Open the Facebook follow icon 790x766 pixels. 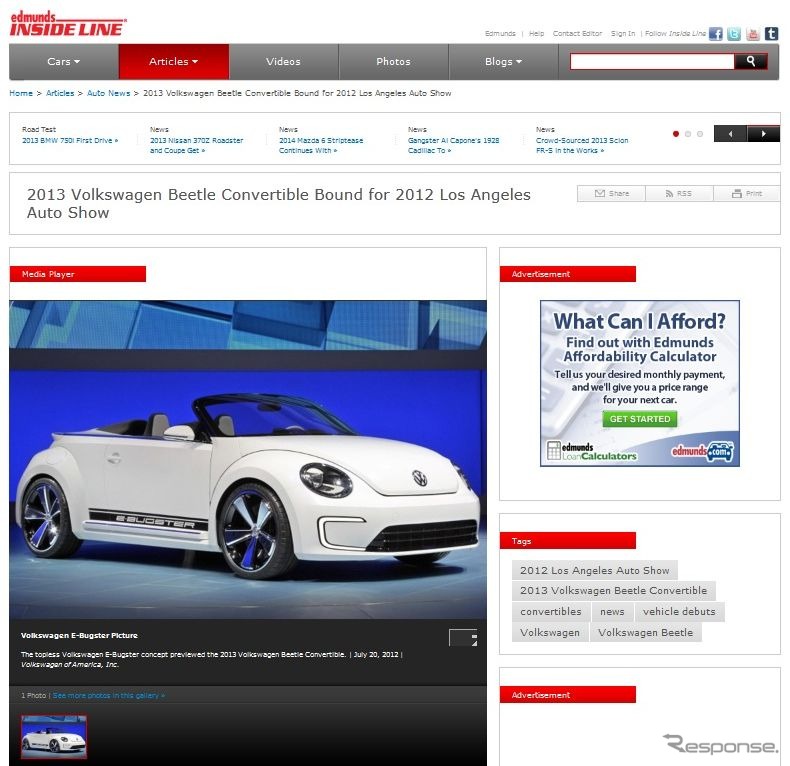pos(715,34)
